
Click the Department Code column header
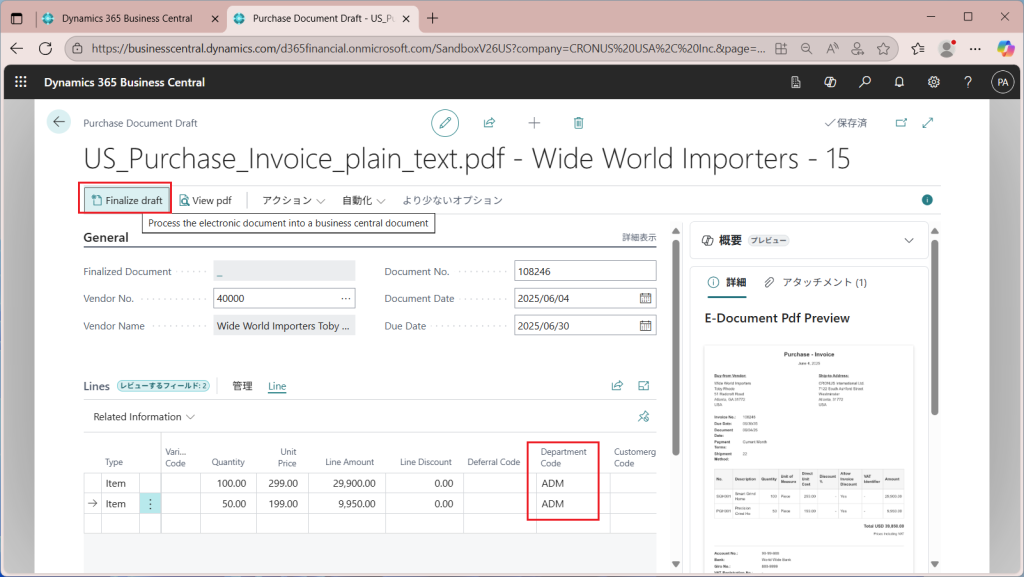point(564,457)
